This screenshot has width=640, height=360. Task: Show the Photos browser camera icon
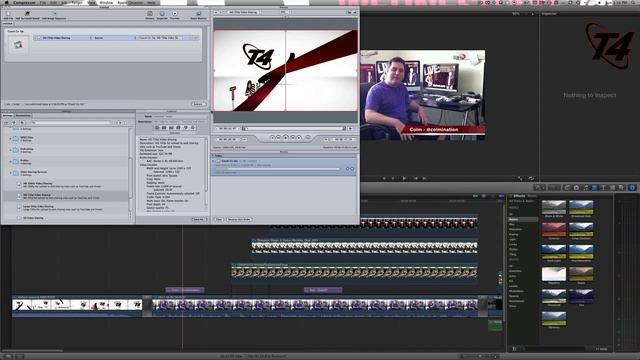576,188
